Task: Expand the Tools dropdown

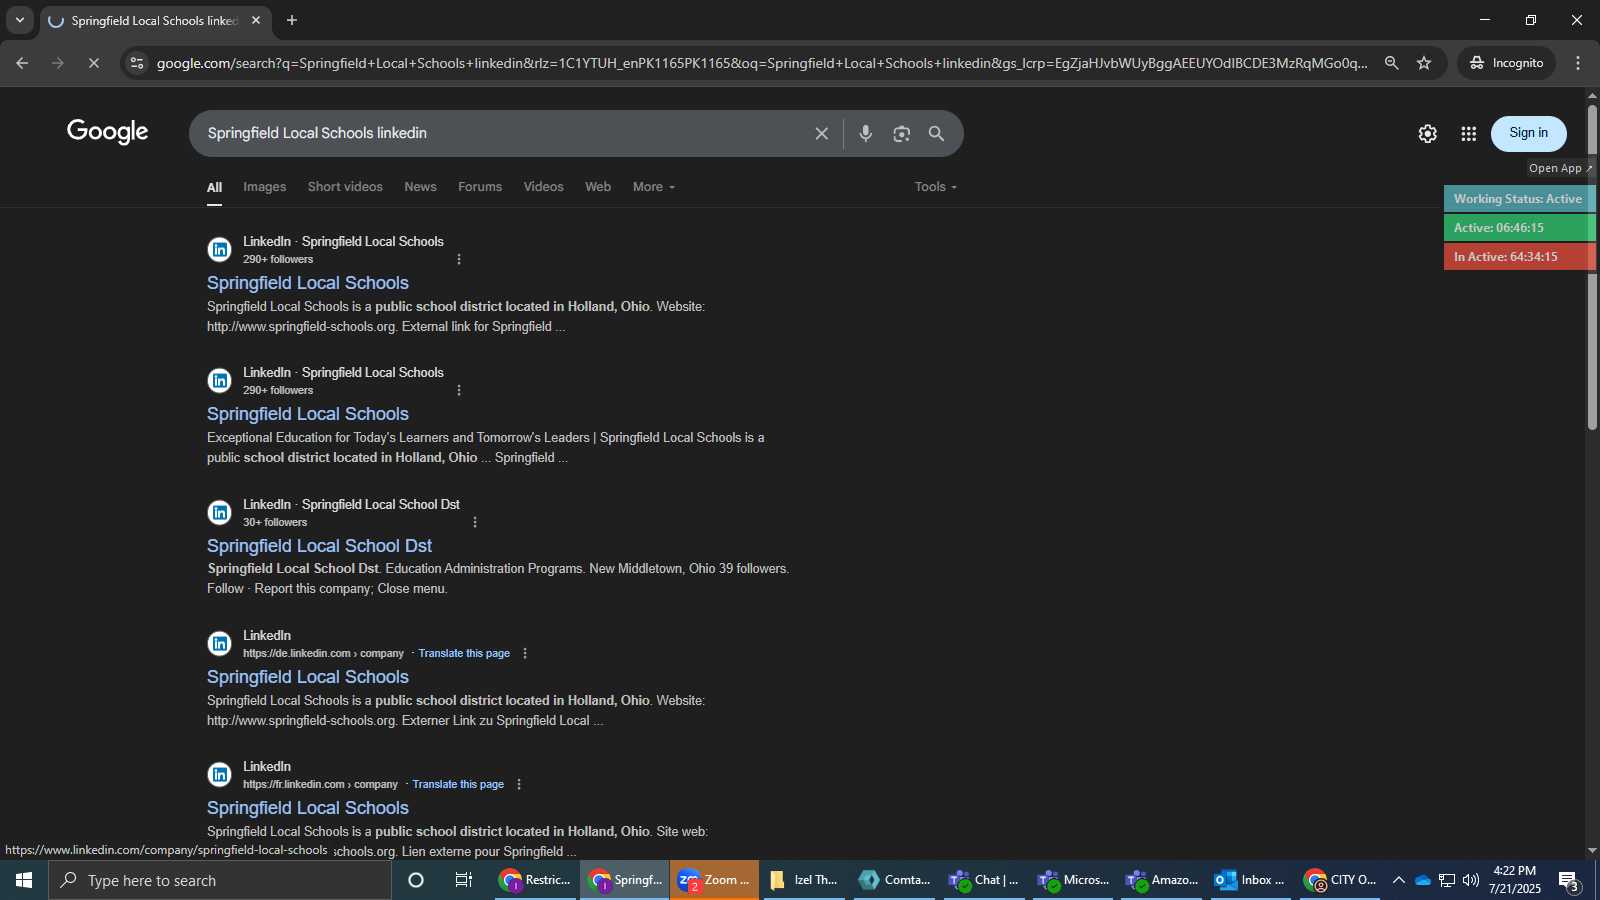Action: tap(936, 187)
